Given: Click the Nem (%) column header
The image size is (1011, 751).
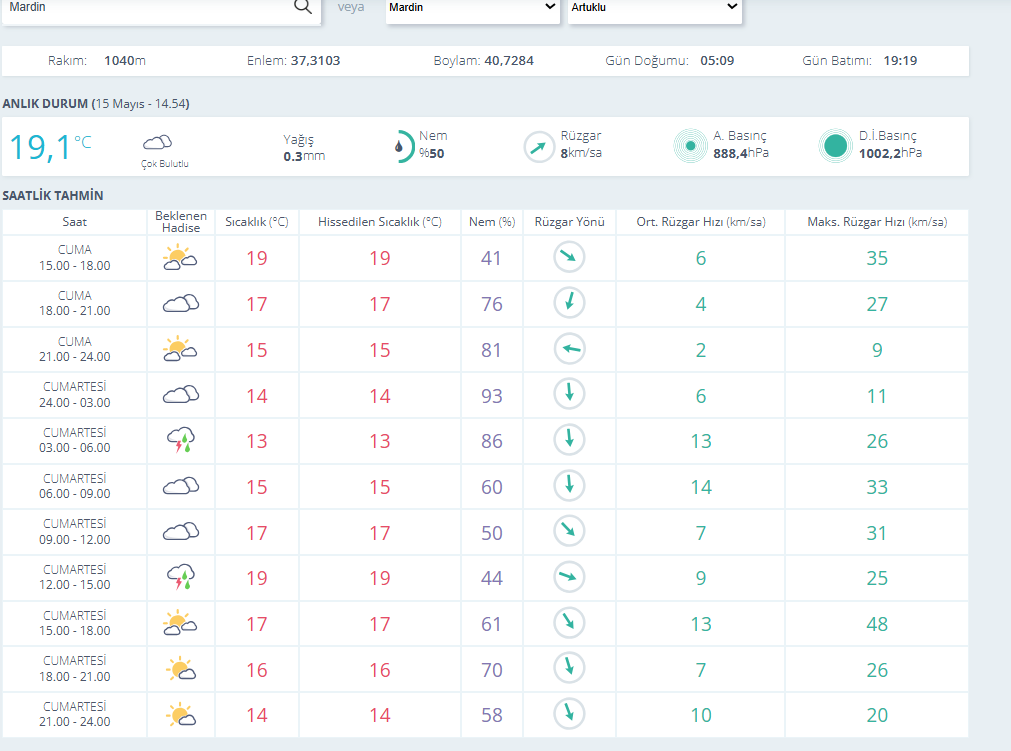Looking at the screenshot, I should tap(492, 222).
